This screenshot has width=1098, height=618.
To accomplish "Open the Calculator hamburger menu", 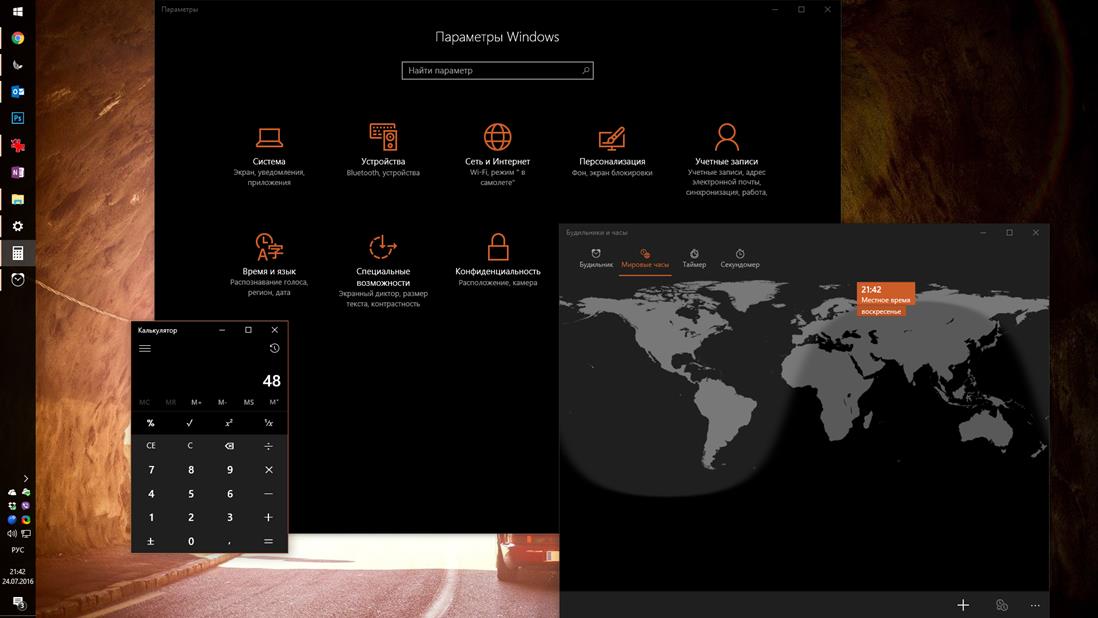I will pos(145,349).
